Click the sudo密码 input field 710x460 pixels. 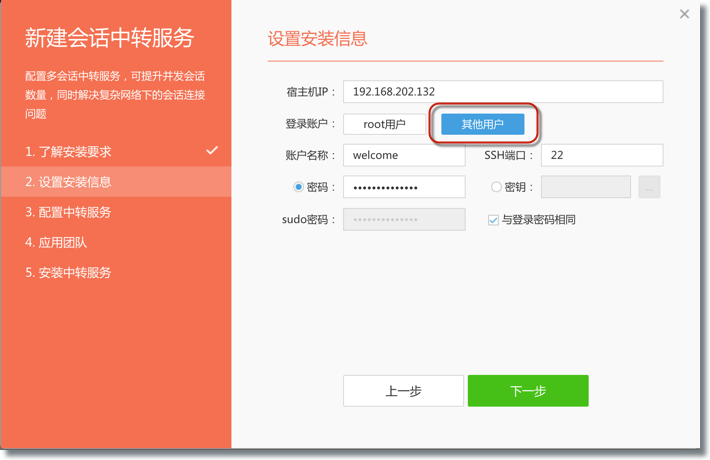point(403,219)
